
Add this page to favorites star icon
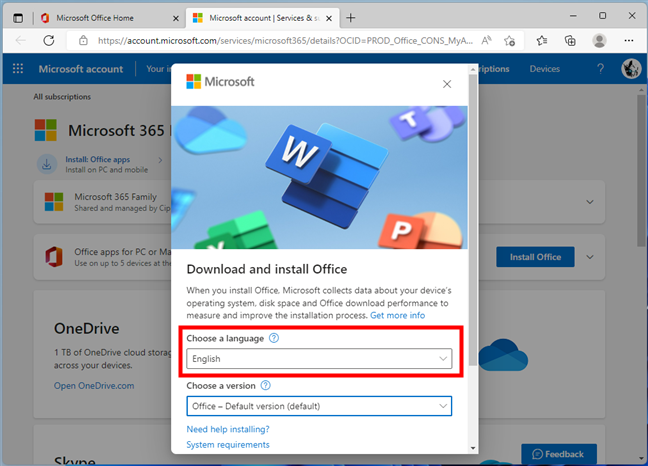[x=510, y=40]
